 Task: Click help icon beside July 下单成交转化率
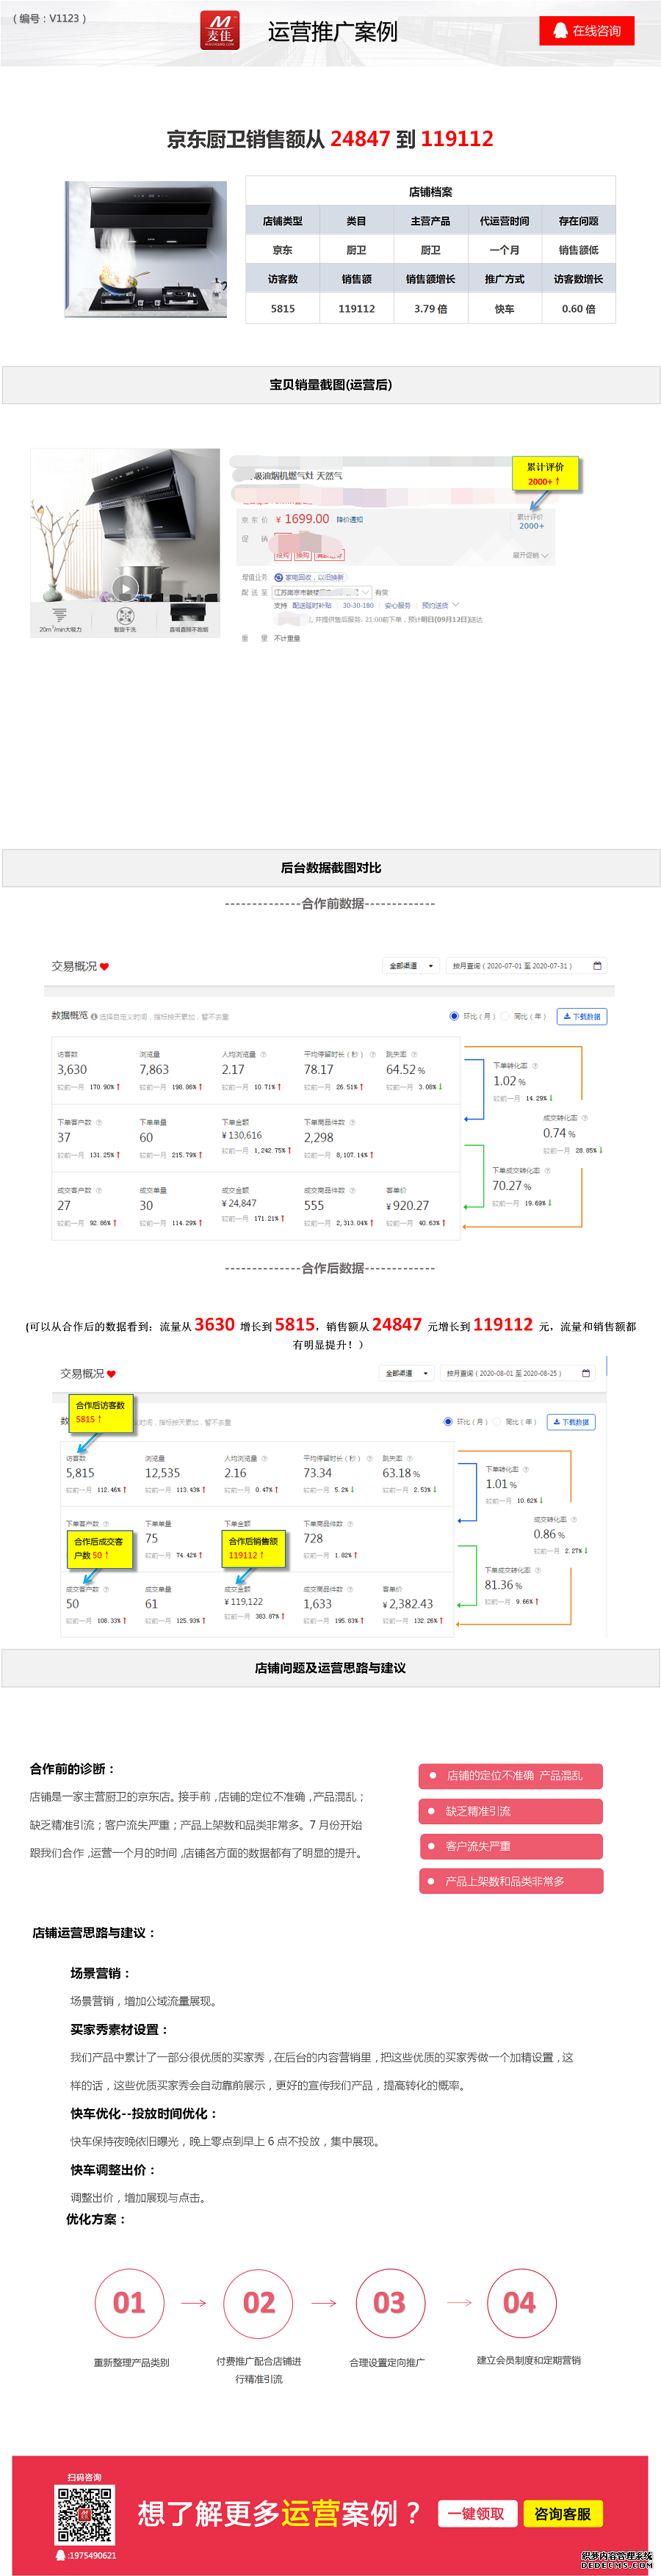[548, 1170]
